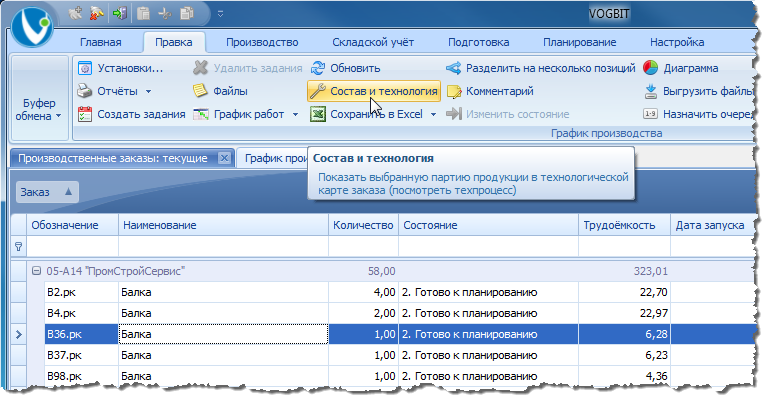This screenshot has width=766, height=399.
Task: Click Выгрузить файлы download icon
Action: point(651,91)
